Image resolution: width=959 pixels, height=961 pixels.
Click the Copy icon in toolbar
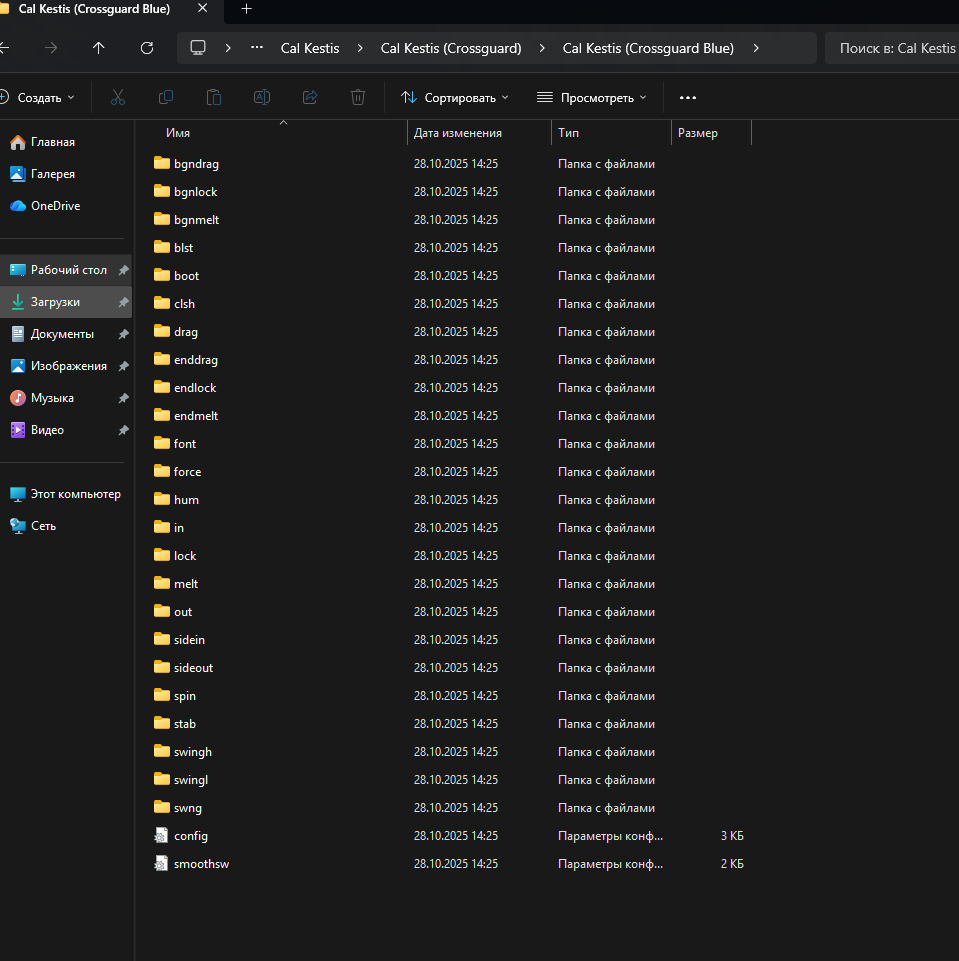(x=166, y=97)
